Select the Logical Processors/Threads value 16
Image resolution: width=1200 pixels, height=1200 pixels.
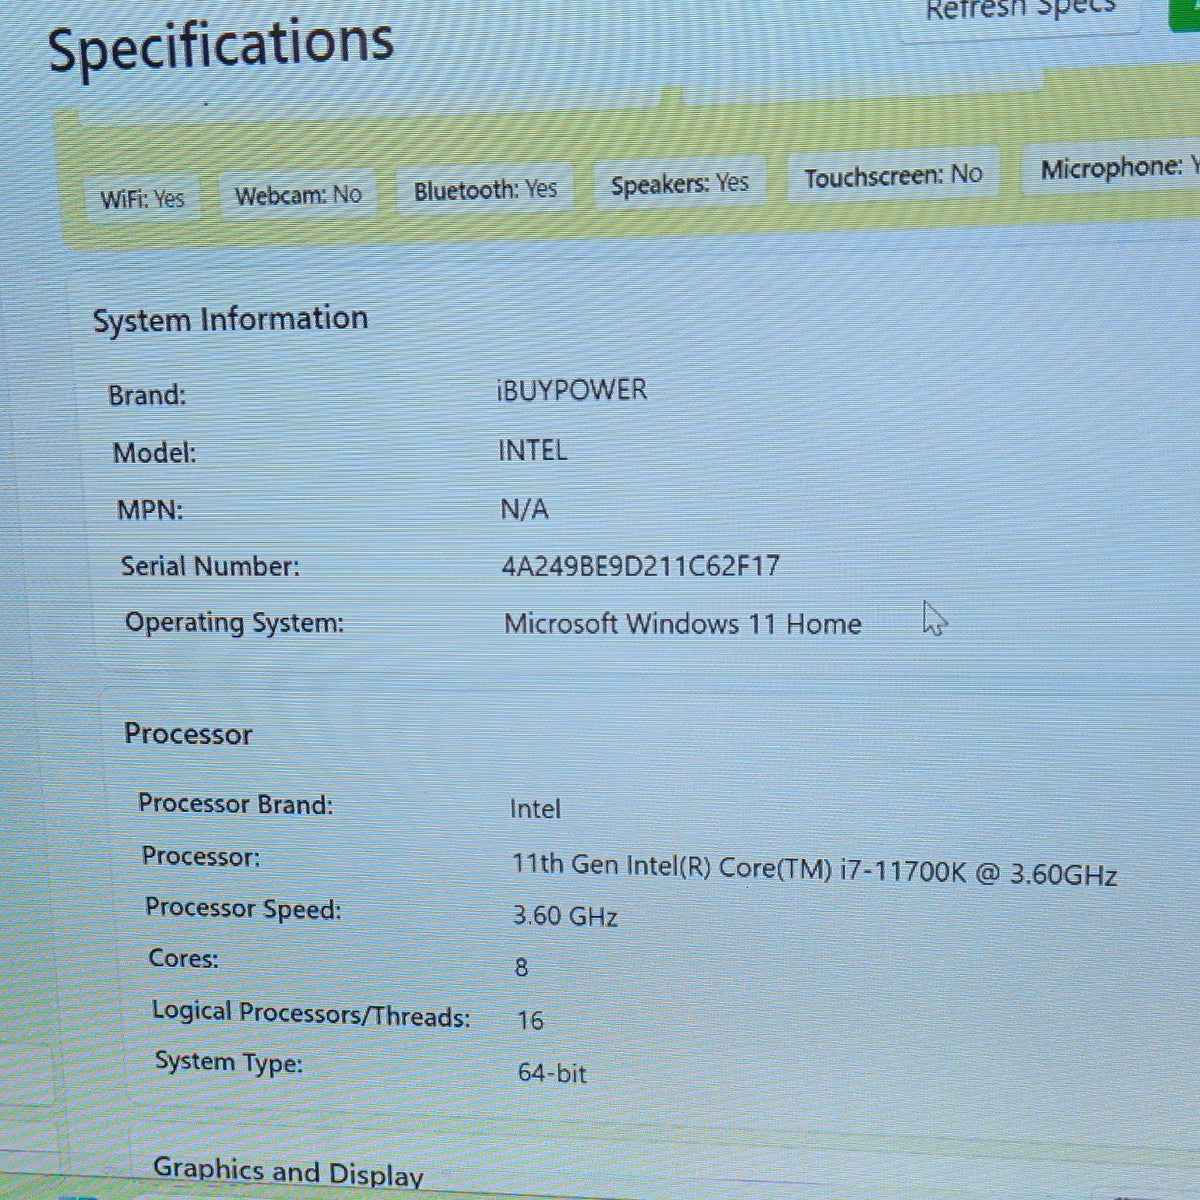pyautogui.click(x=530, y=1020)
